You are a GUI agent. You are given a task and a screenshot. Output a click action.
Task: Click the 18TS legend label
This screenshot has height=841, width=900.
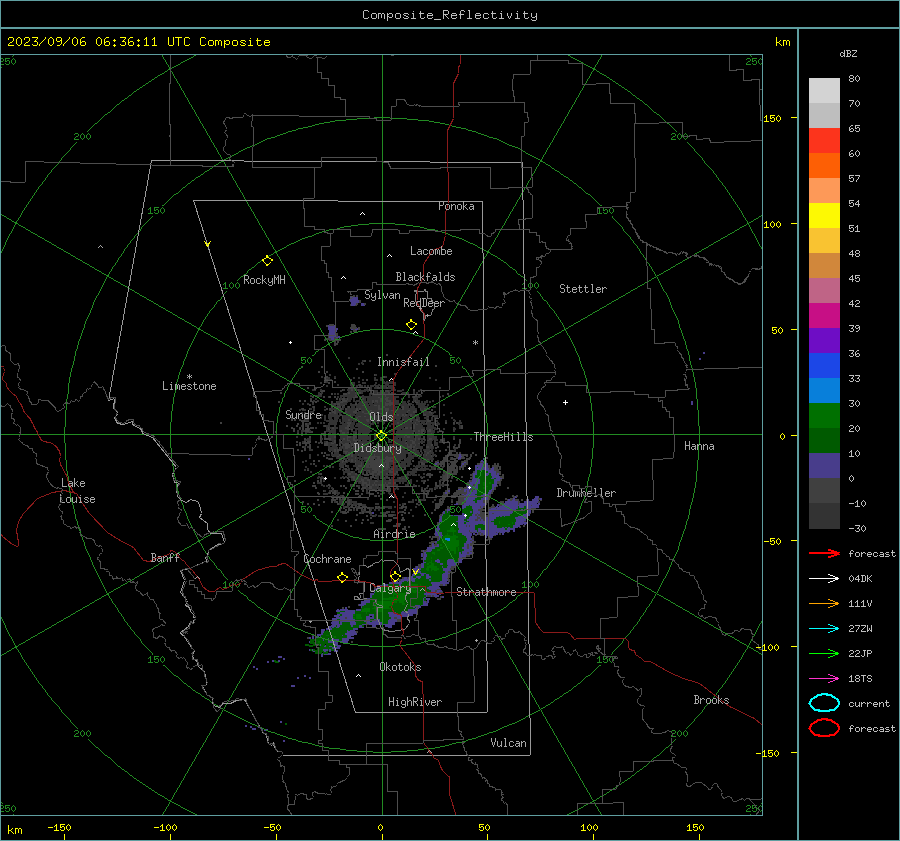(x=860, y=679)
